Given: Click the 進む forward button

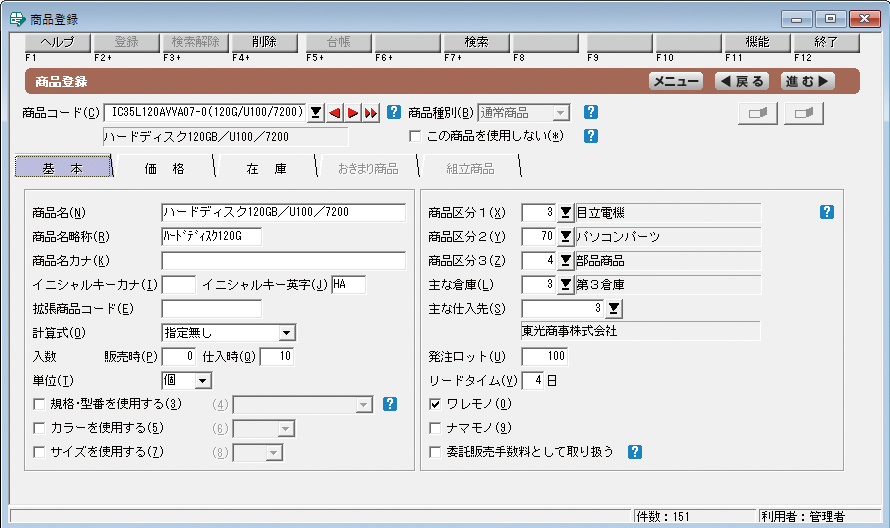Looking at the screenshot, I should click(808, 82).
